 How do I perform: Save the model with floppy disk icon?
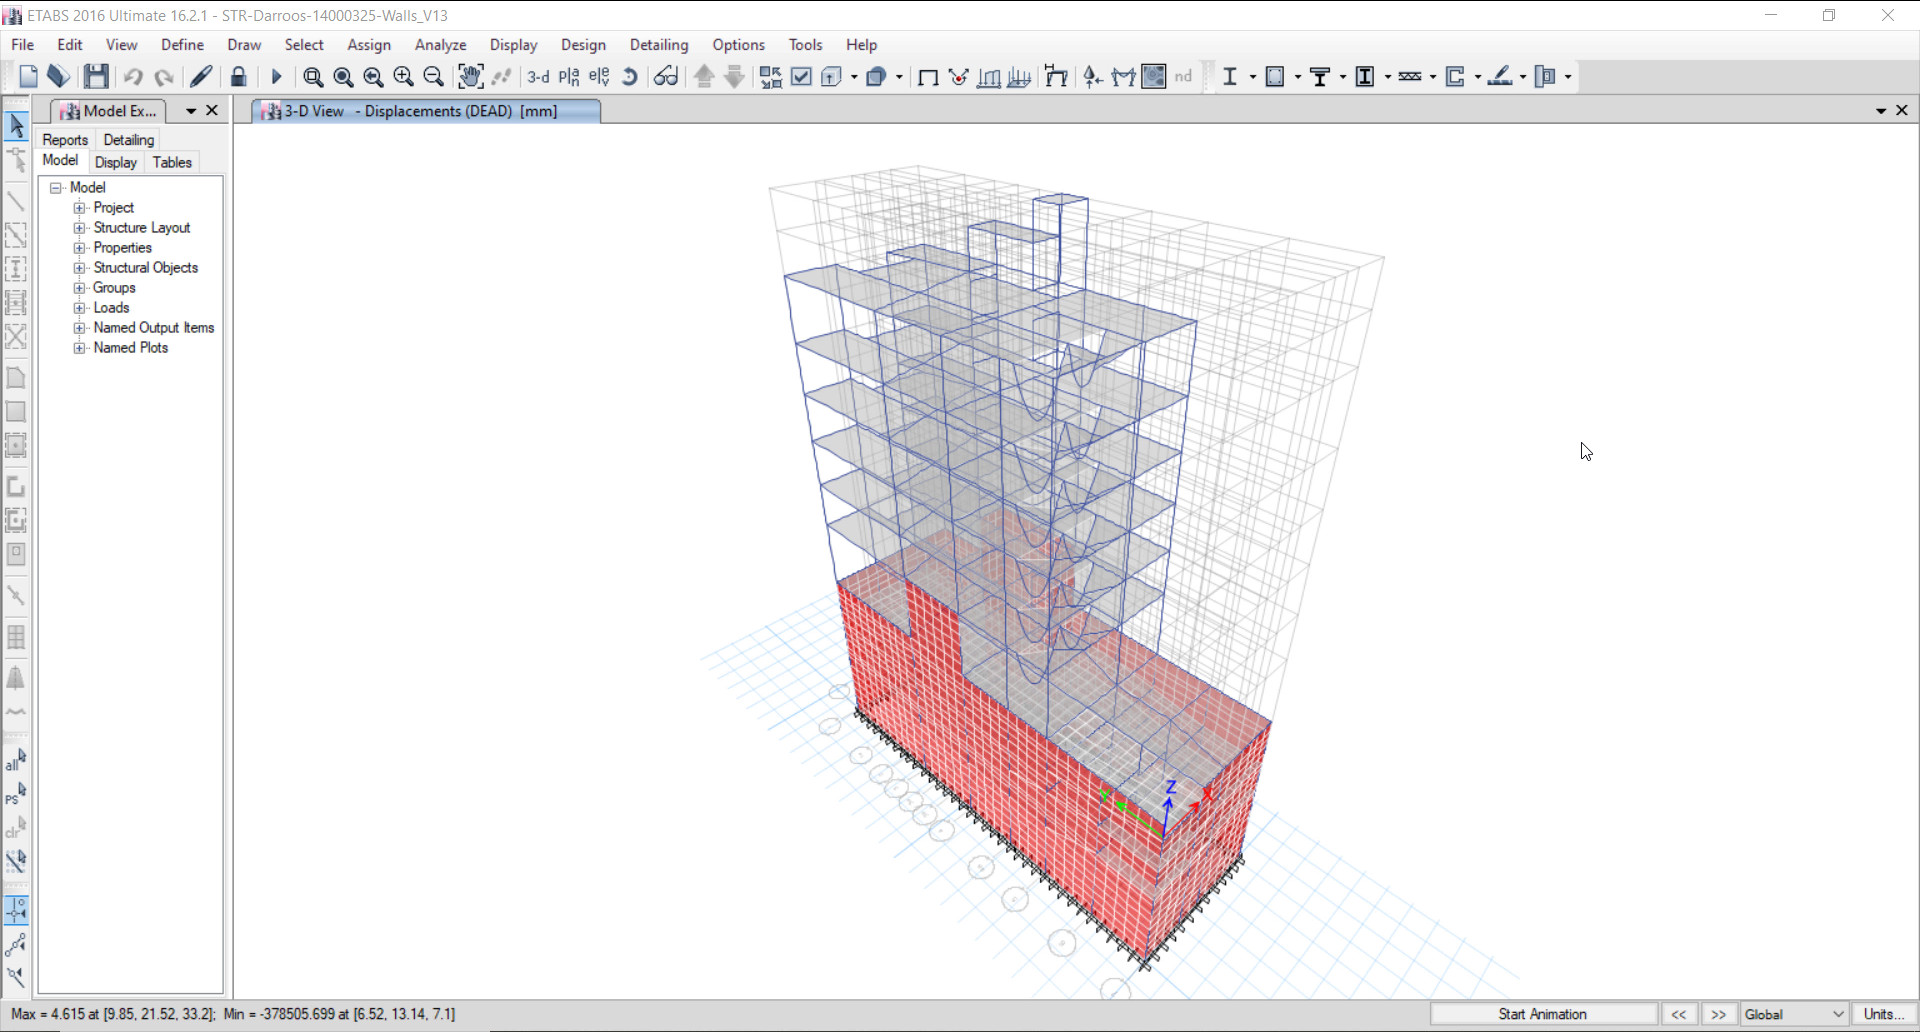tap(96, 77)
